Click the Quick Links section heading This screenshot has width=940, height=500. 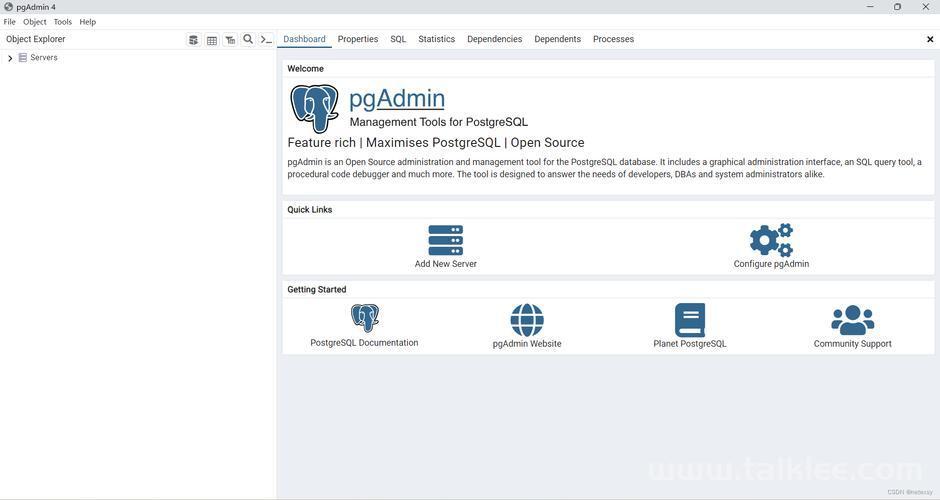(309, 210)
